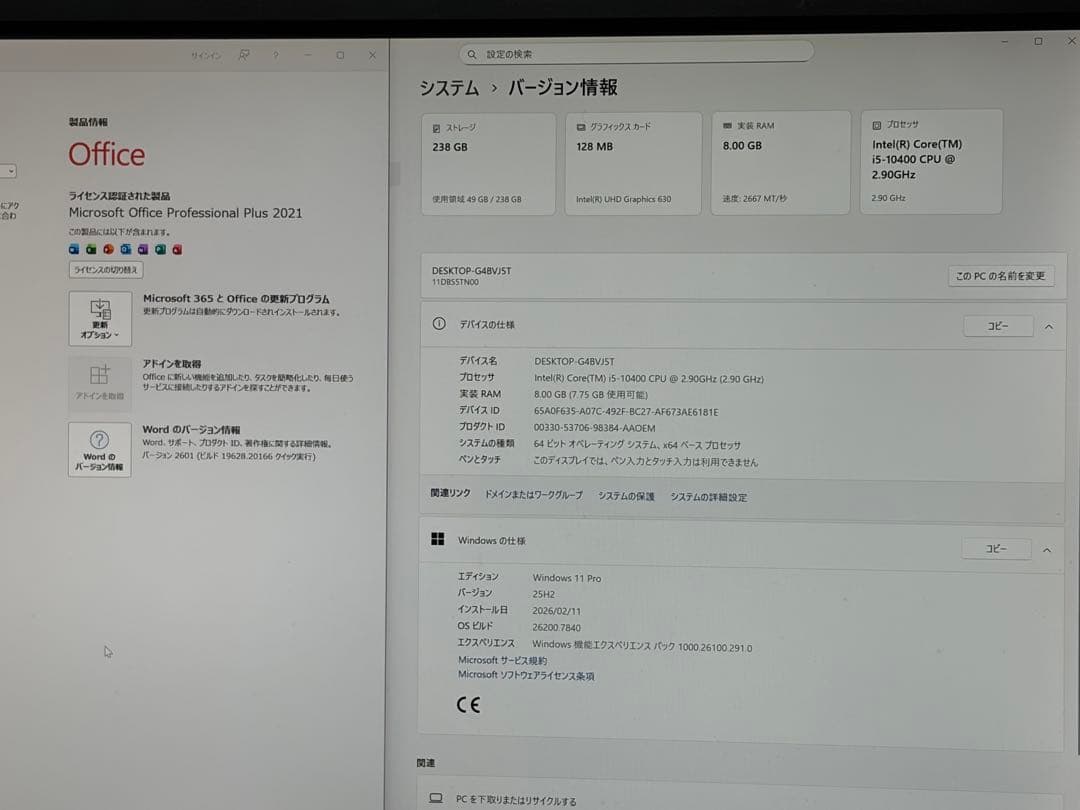The width and height of the screenshot is (1080, 810).
Task: Click the greyed アドインを取得 button
Action: tap(100, 383)
